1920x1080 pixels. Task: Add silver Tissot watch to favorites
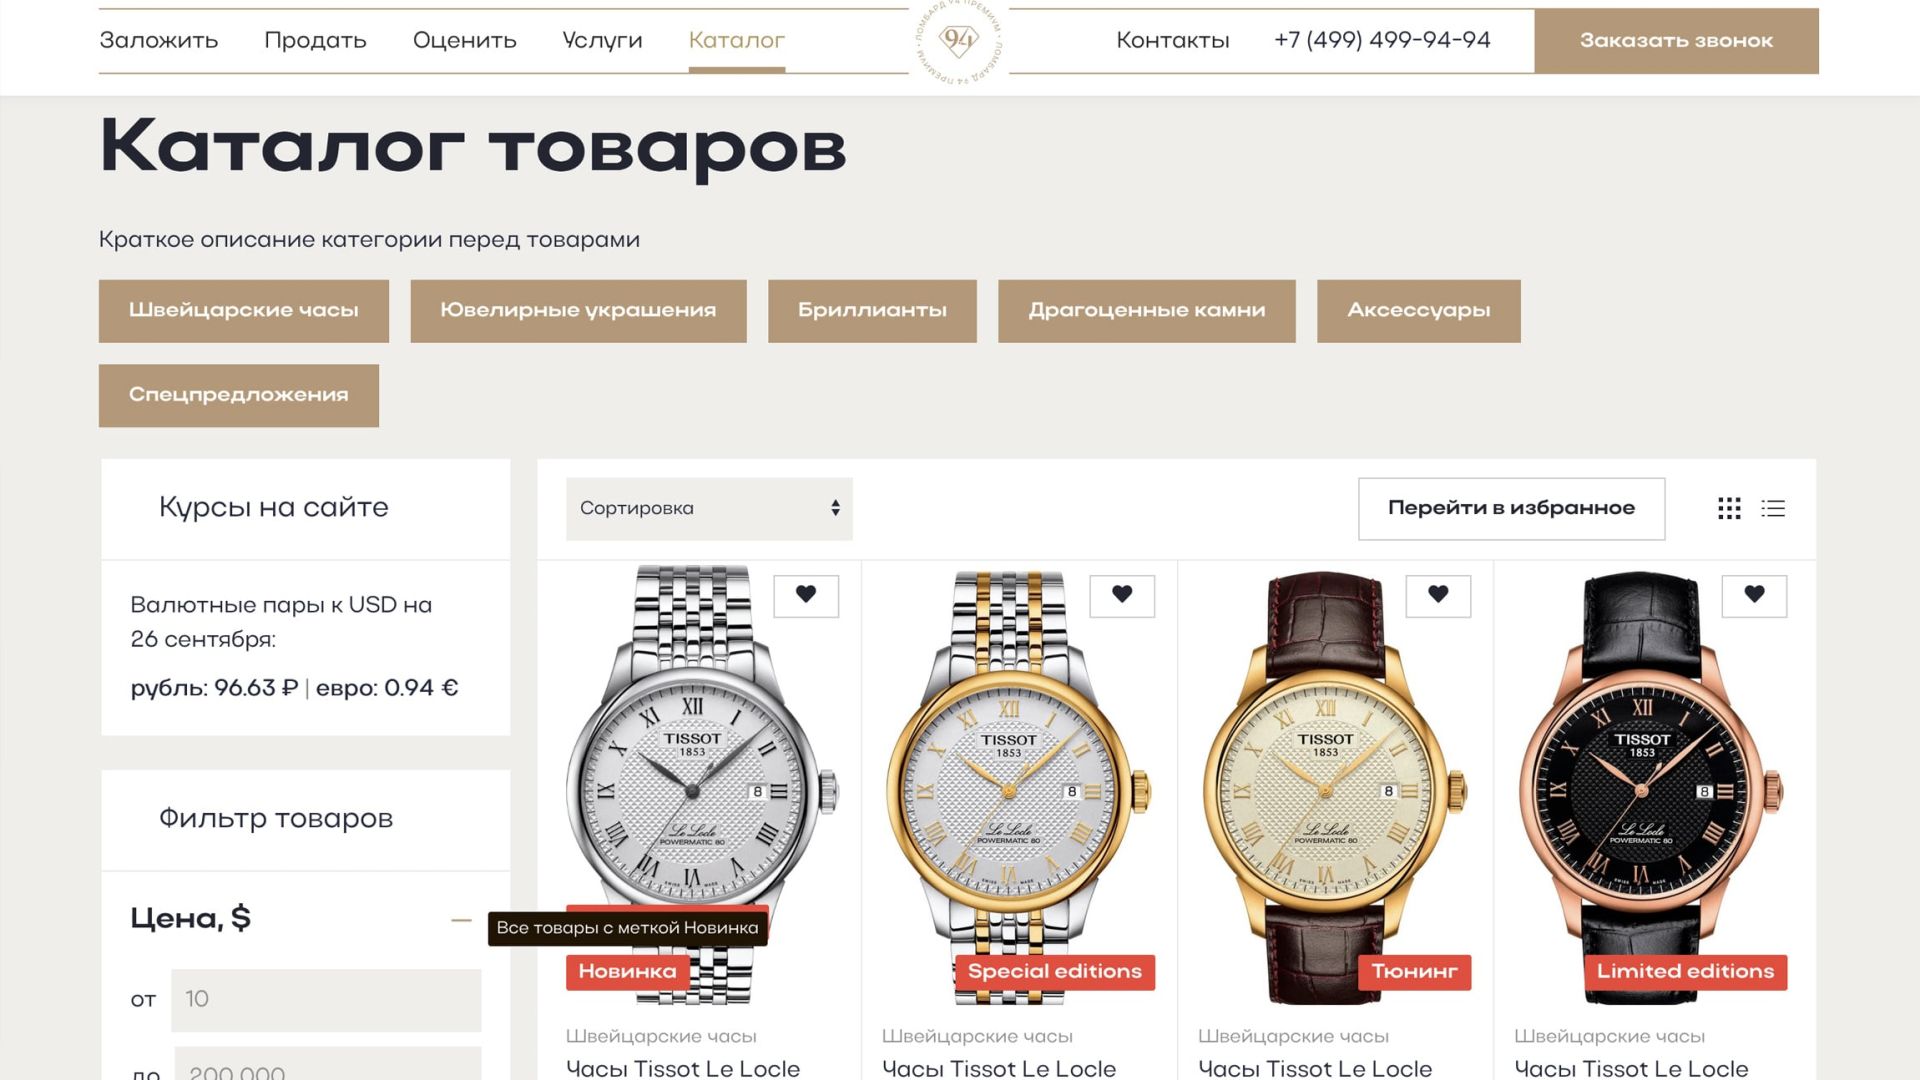pyautogui.click(x=806, y=596)
